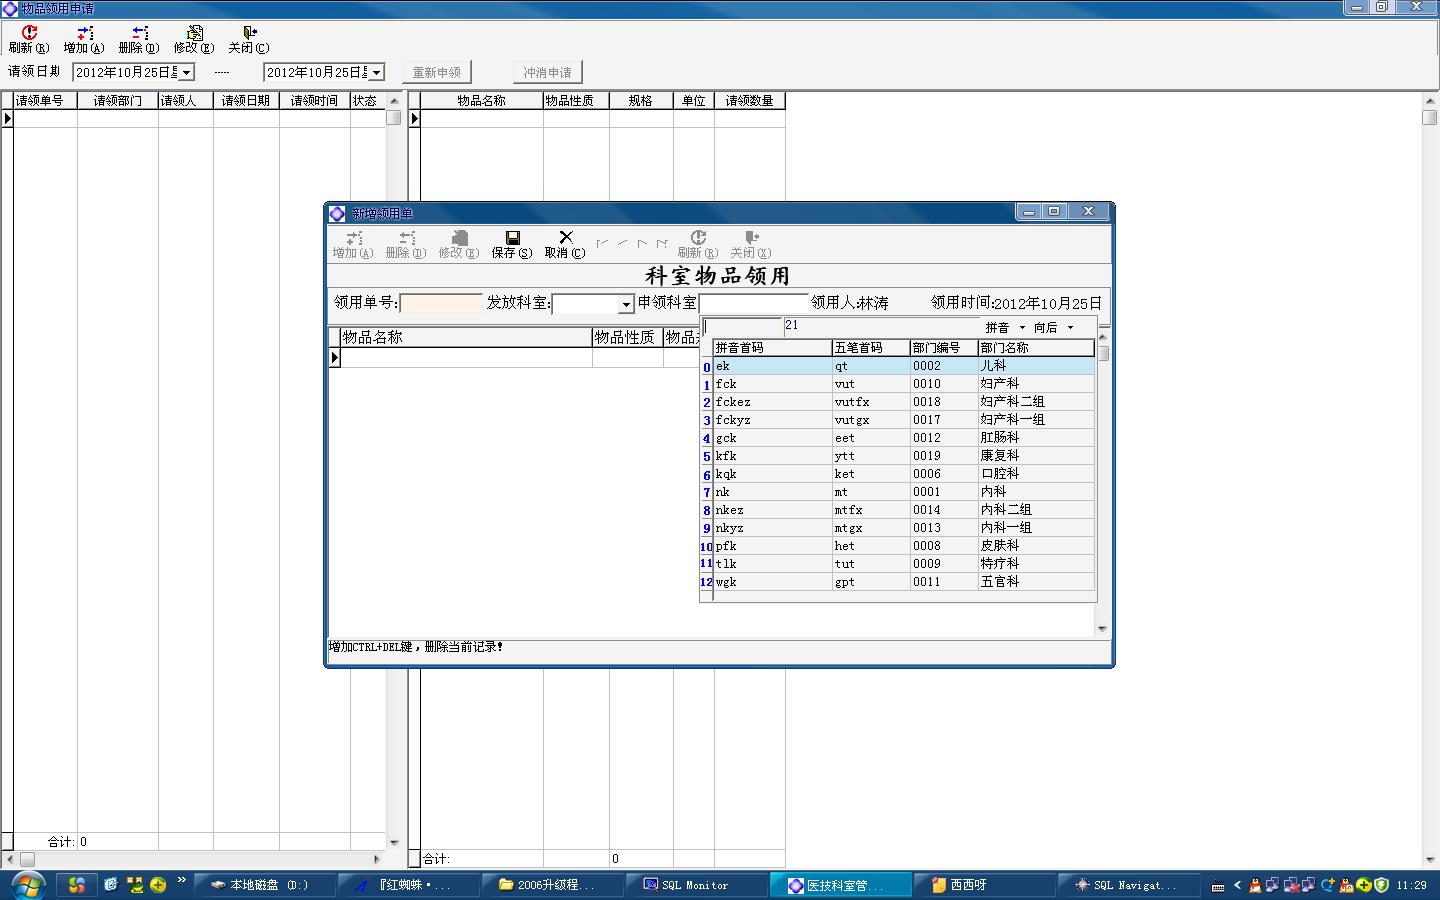Select department 妇产科一组
The width and height of the screenshot is (1440, 900).
coord(904,420)
